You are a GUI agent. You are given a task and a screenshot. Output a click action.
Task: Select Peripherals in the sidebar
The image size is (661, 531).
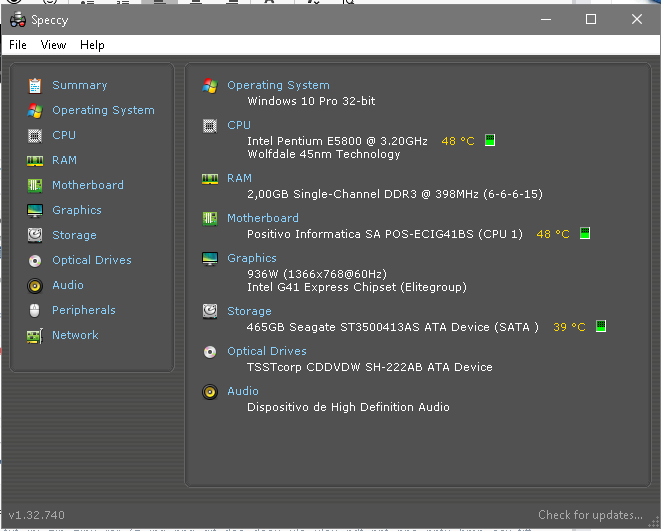[x=84, y=311]
